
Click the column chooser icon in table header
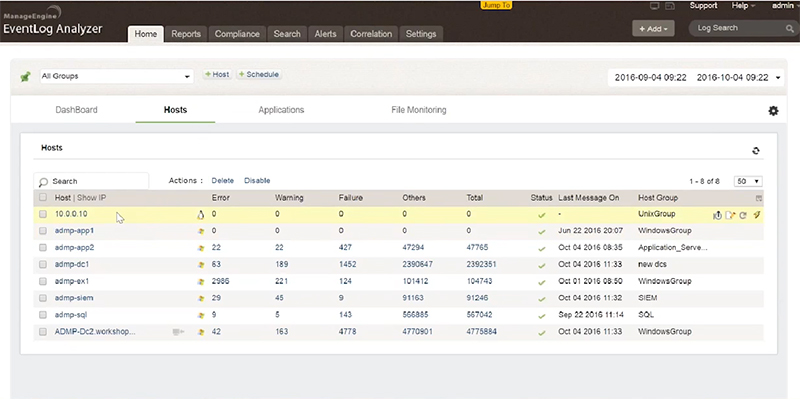tap(759, 198)
